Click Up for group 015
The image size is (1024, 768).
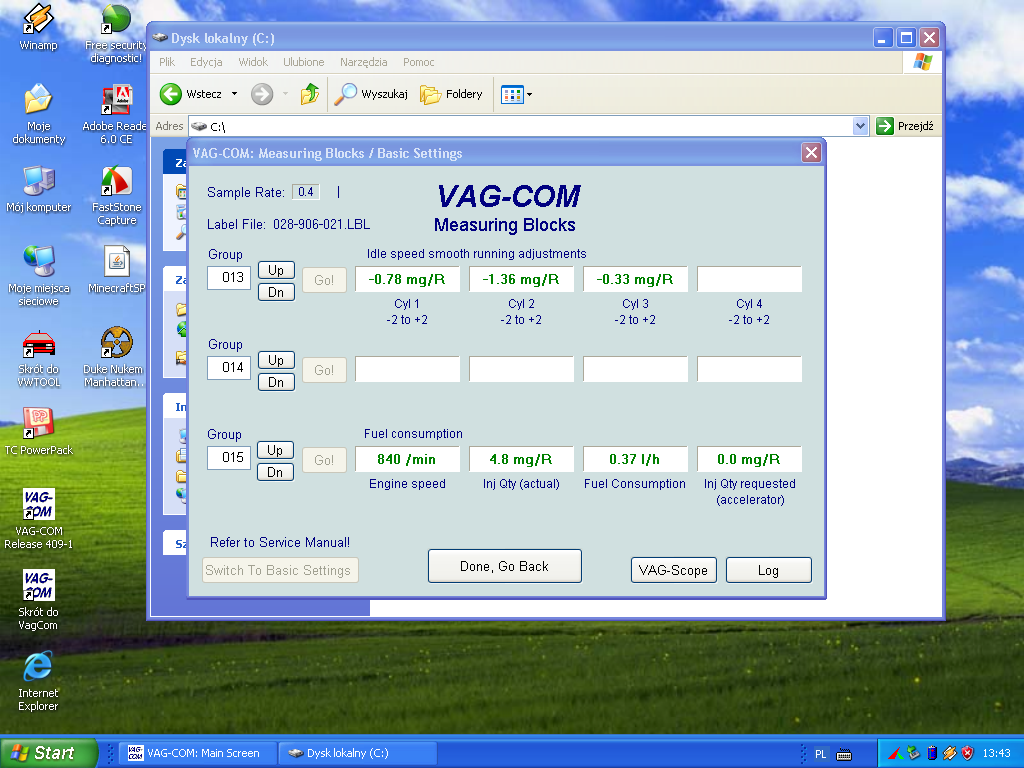click(x=275, y=451)
